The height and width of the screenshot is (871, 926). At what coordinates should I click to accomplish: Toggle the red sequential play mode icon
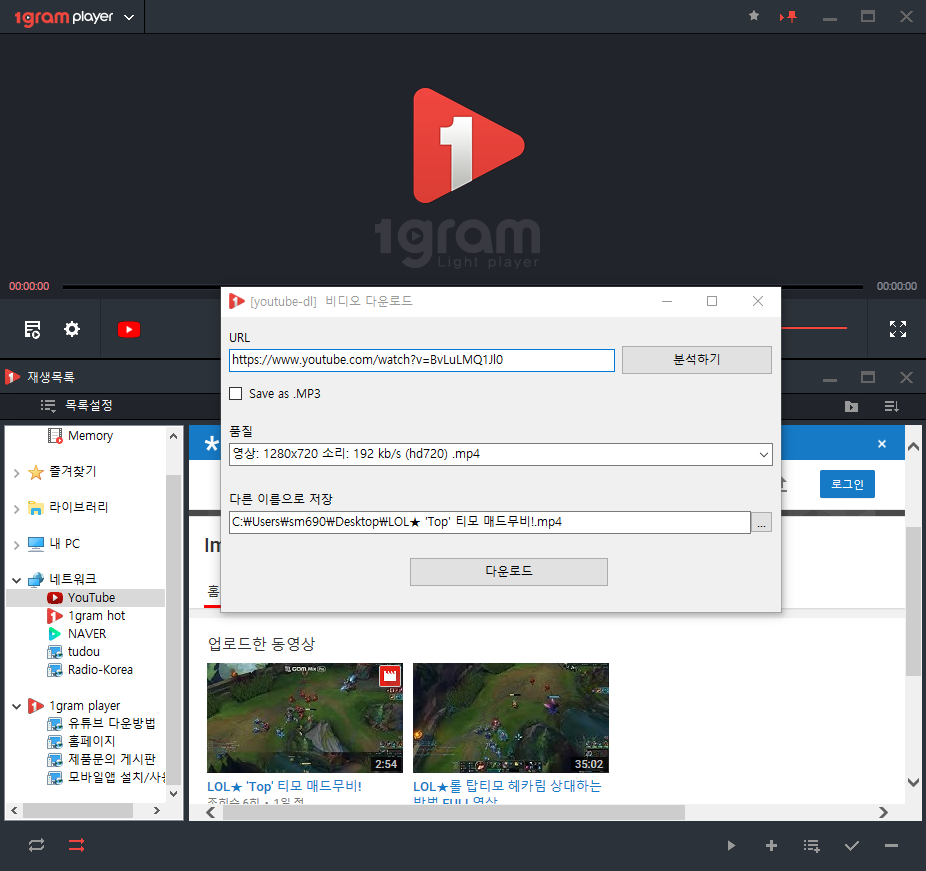[x=76, y=845]
